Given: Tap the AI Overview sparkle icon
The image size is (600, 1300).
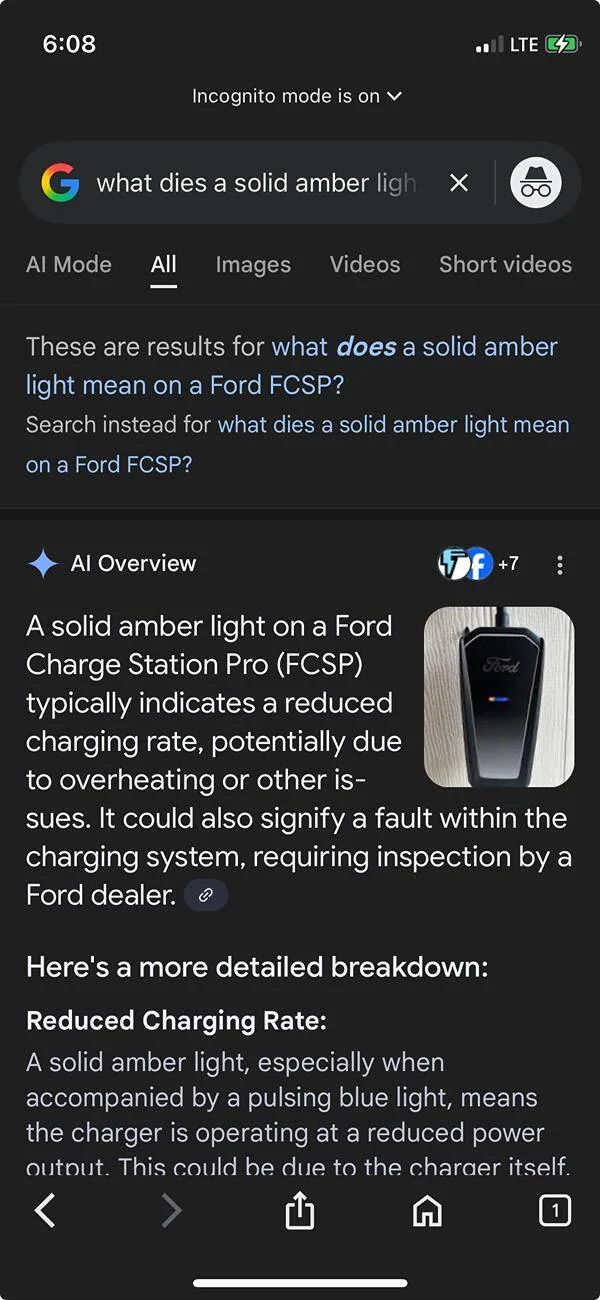Looking at the screenshot, I should pyautogui.click(x=43, y=564).
